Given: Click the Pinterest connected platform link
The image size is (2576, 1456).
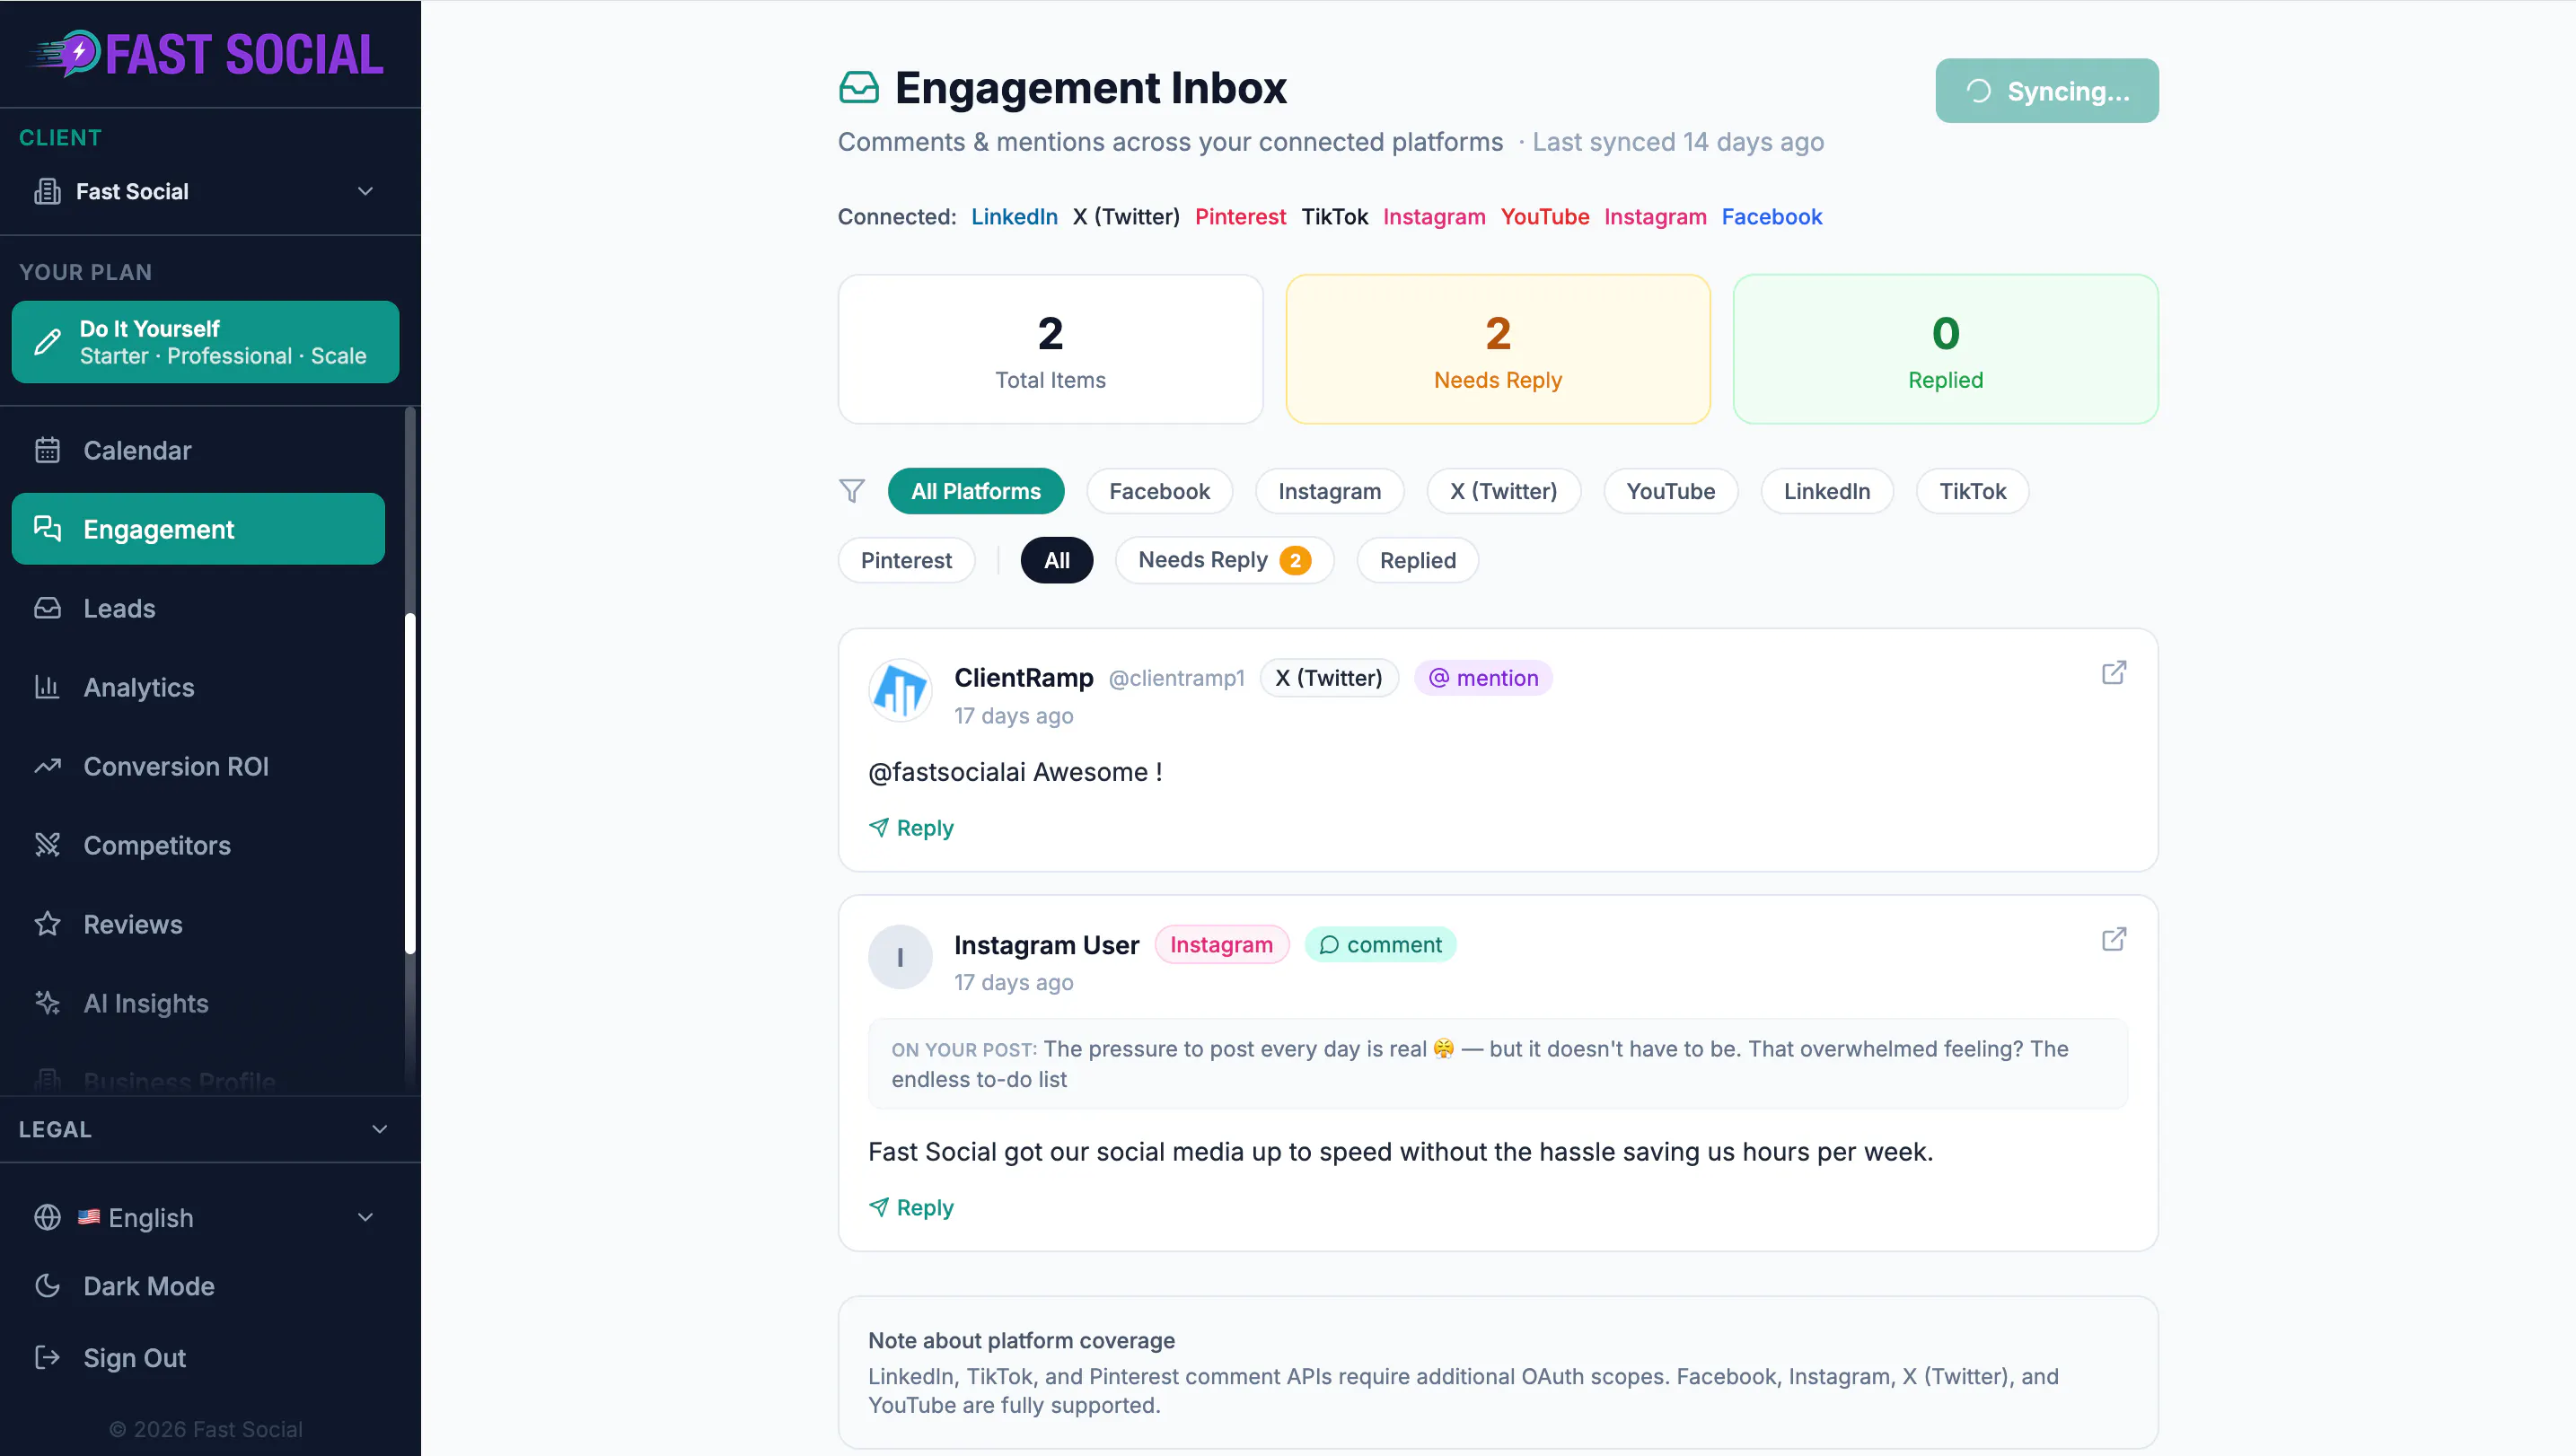Looking at the screenshot, I should pos(1240,216).
